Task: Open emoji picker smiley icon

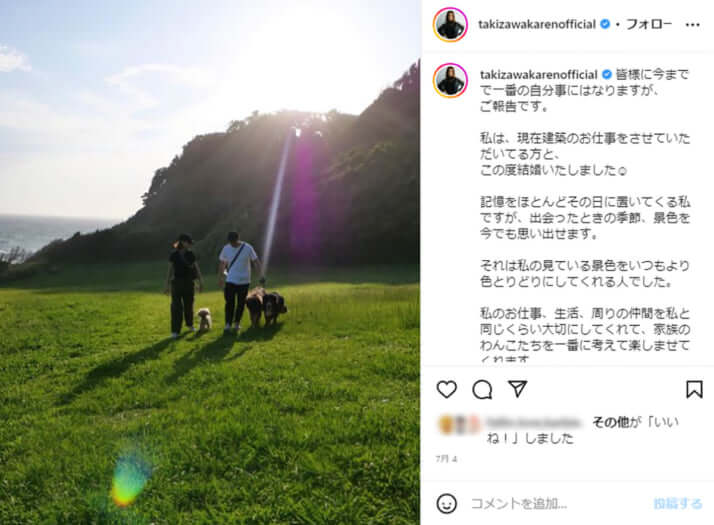Action: coord(446,504)
